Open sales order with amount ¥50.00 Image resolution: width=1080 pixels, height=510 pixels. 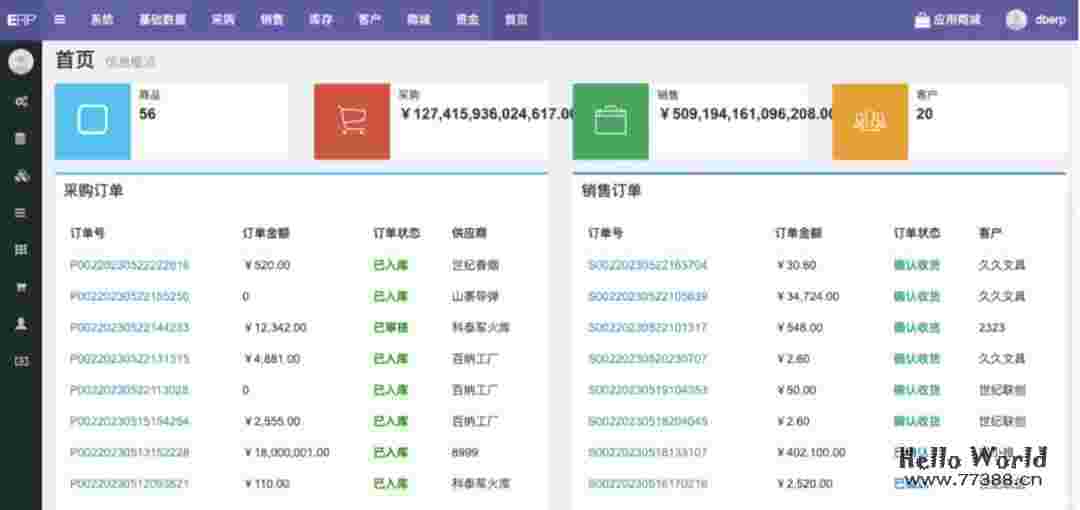(x=647, y=390)
